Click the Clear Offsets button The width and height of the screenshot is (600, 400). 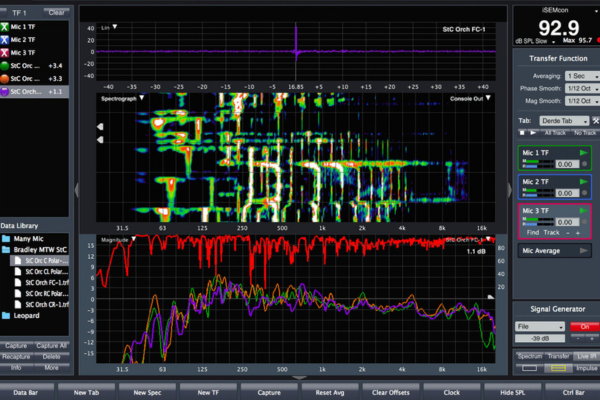391,392
